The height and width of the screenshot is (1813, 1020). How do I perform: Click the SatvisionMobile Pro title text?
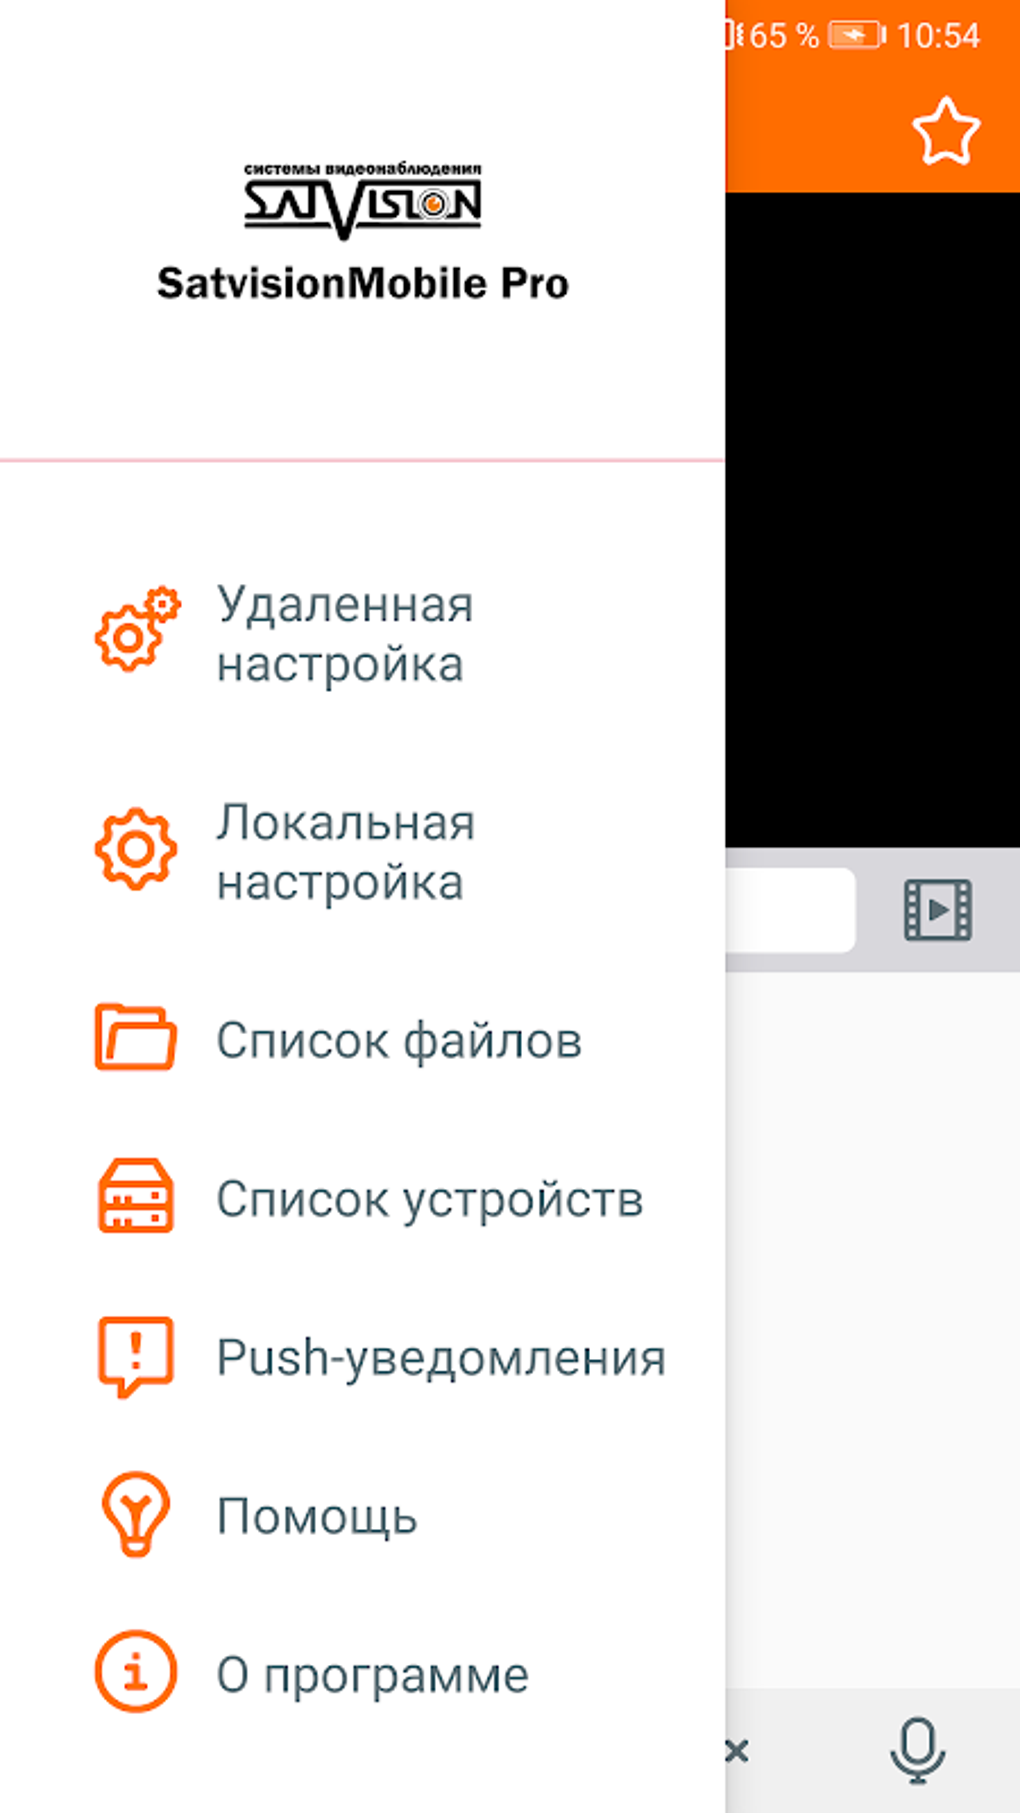pos(363,283)
